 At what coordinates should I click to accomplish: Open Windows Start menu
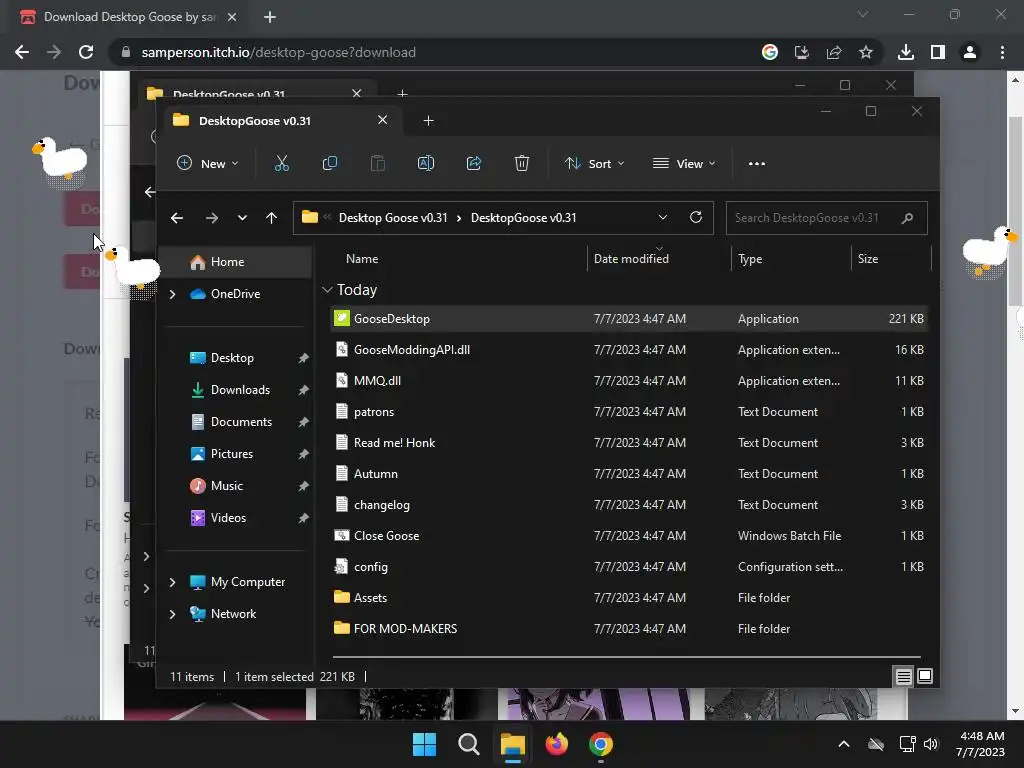point(424,744)
